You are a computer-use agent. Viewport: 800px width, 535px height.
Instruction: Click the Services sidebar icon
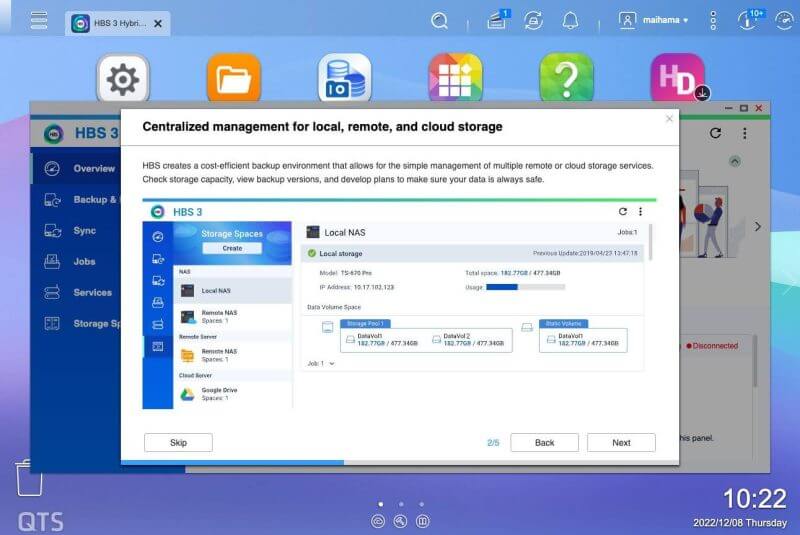tap(52, 293)
